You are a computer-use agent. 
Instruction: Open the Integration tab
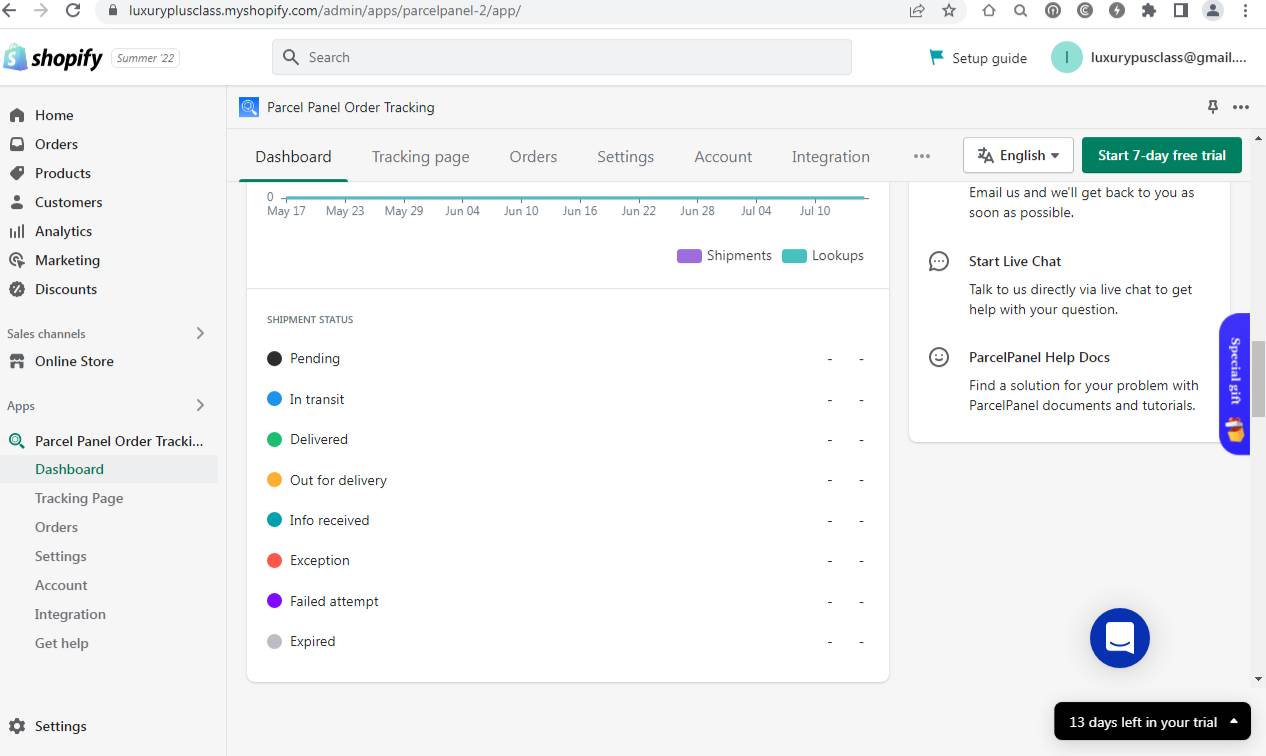(x=830, y=156)
